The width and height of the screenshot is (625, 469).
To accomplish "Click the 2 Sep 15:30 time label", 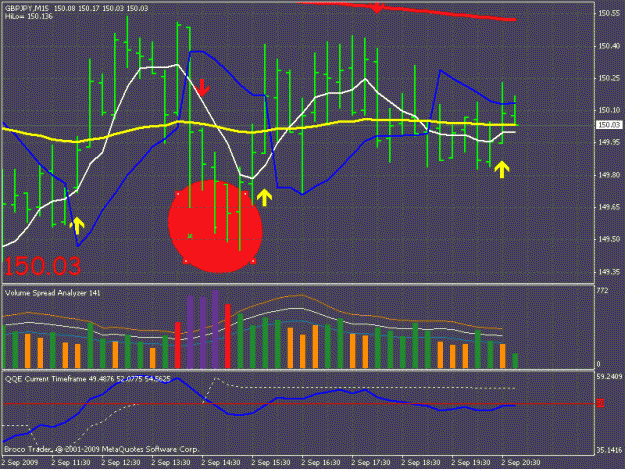I will (x=271, y=463).
